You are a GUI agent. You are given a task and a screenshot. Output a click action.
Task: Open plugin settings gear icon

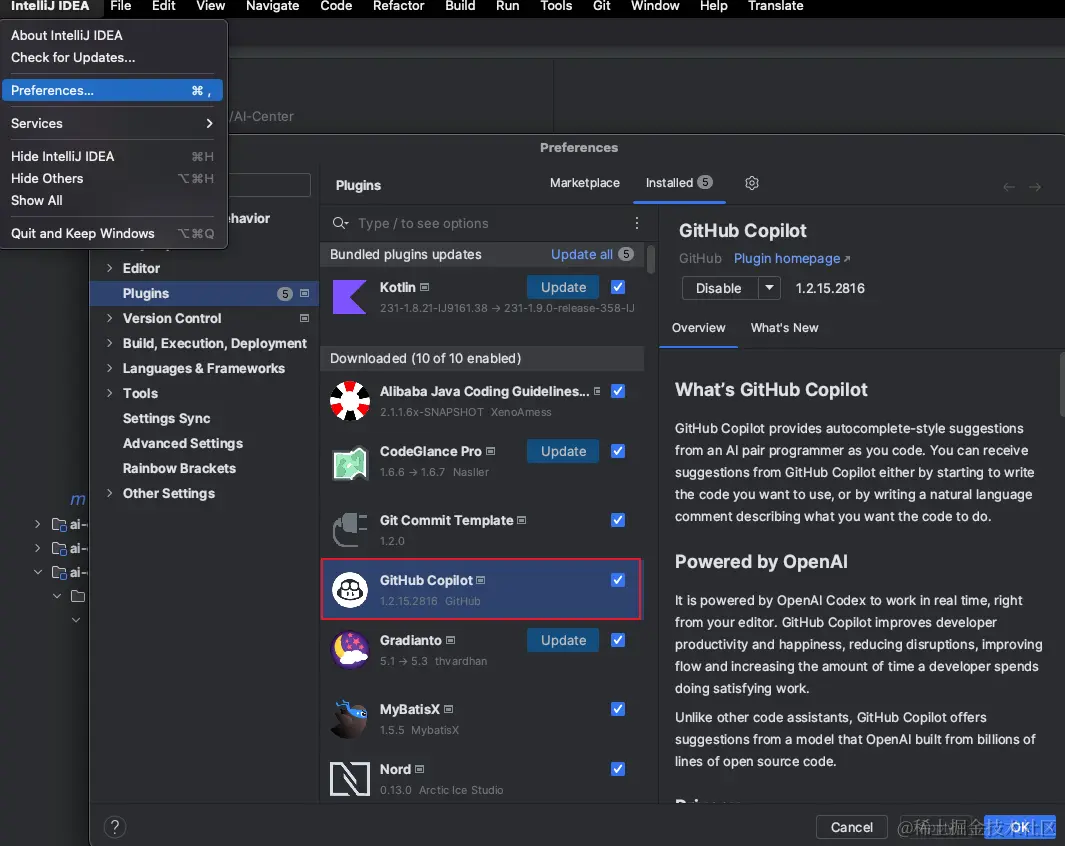coord(751,183)
